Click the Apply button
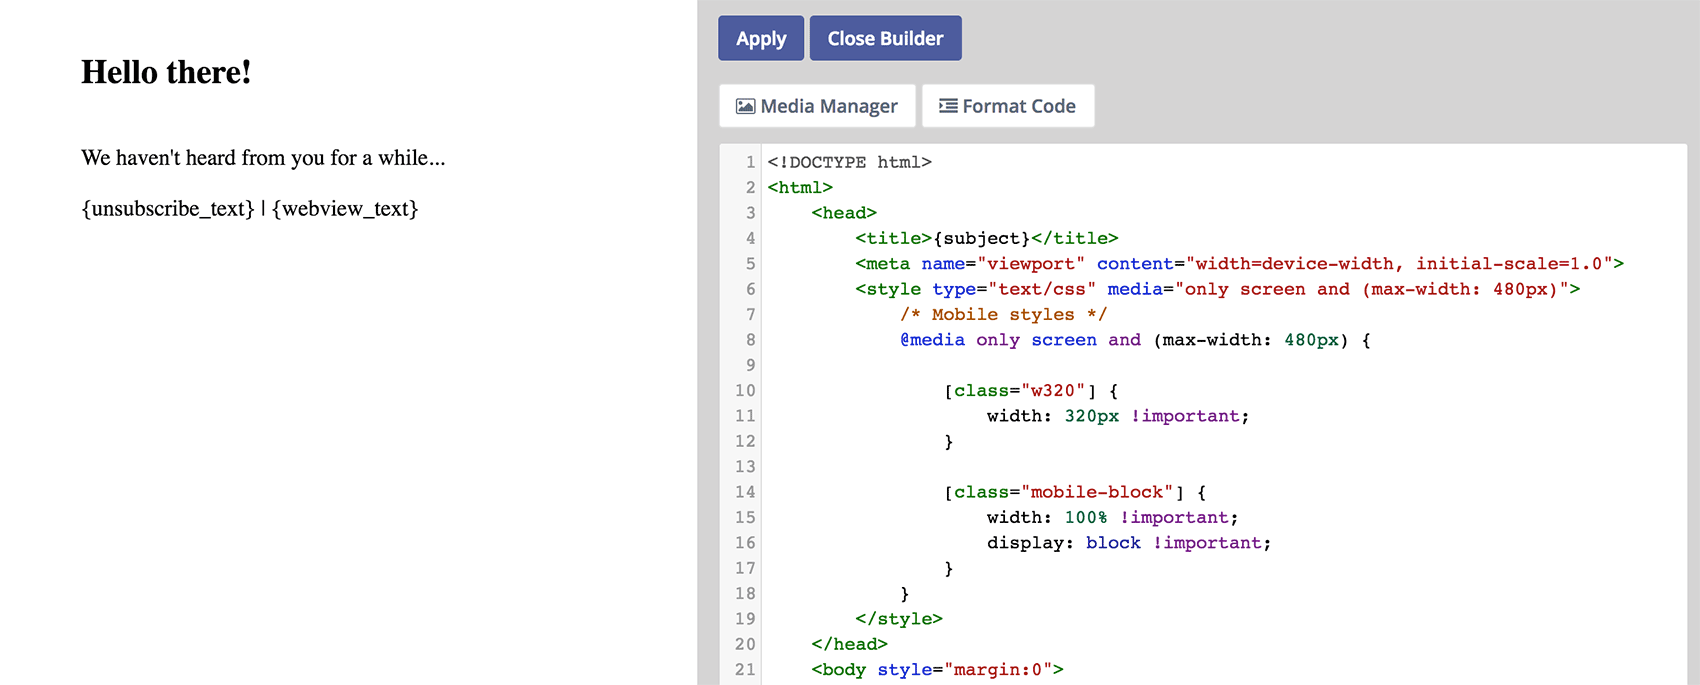The width and height of the screenshot is (1700, 685). pyautogui.click(x=761, y=38)
